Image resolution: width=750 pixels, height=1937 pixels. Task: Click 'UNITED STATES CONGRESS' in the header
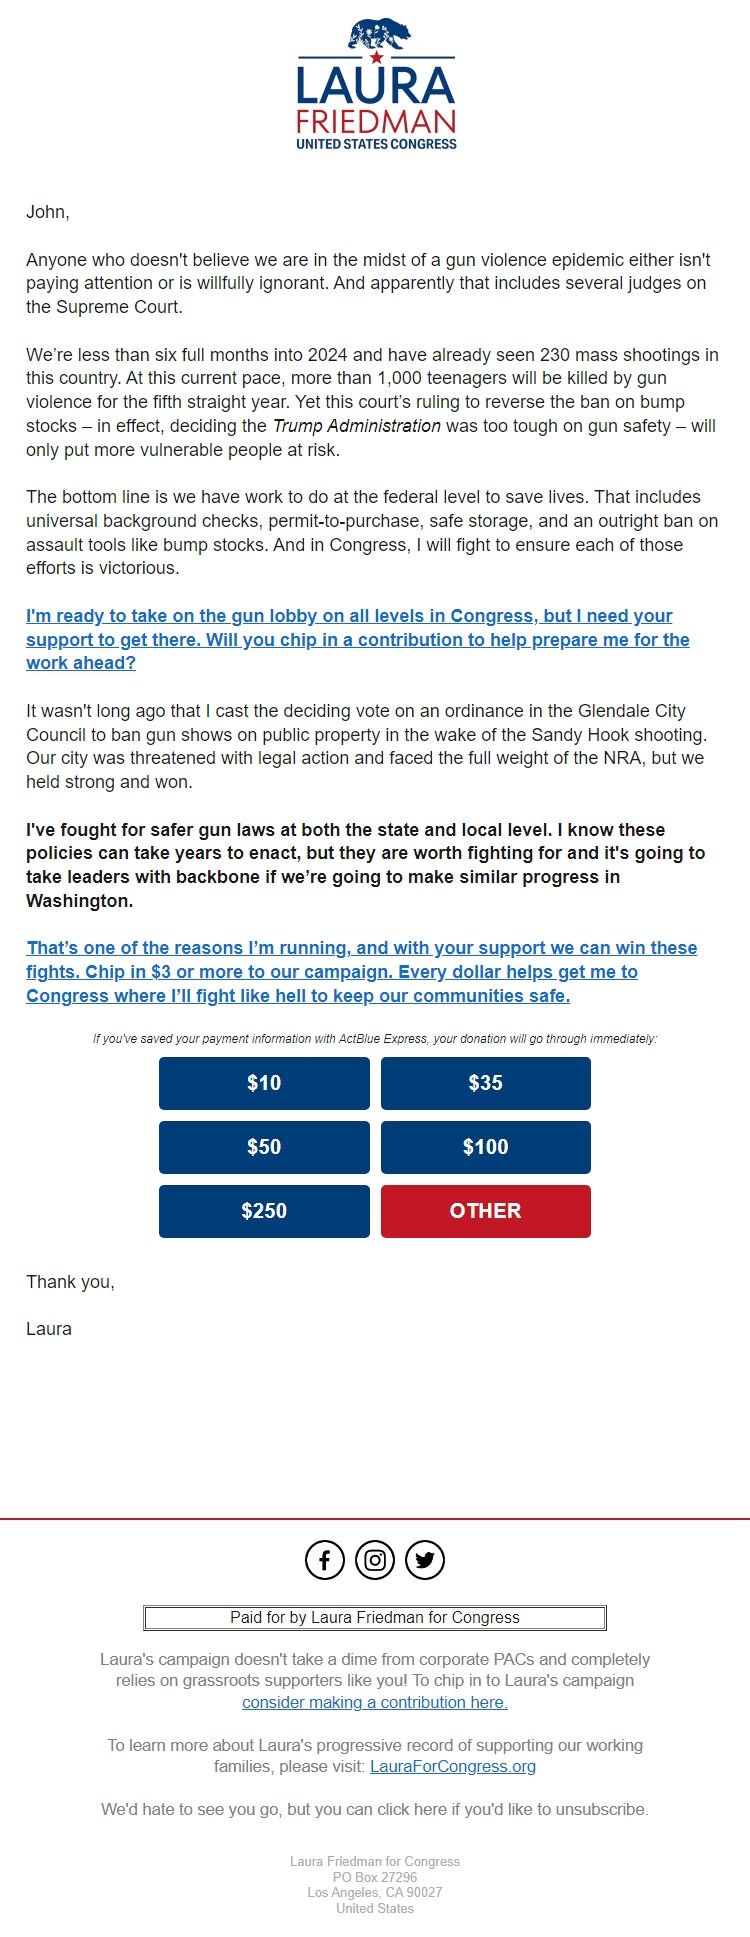pos(374,143)
